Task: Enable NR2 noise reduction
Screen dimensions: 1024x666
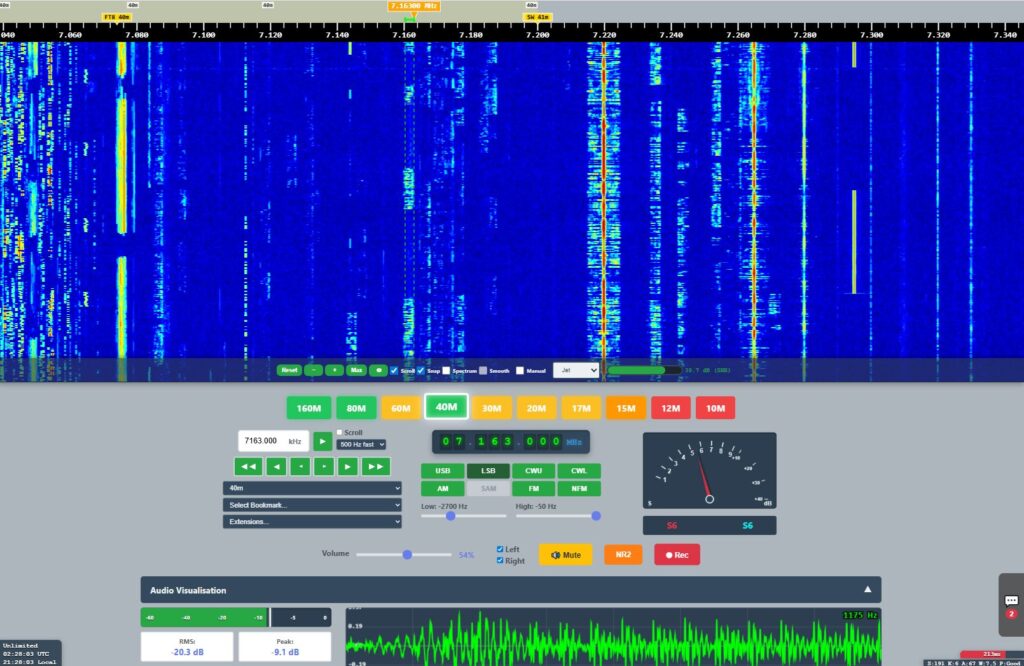Action: pos(622,554)
